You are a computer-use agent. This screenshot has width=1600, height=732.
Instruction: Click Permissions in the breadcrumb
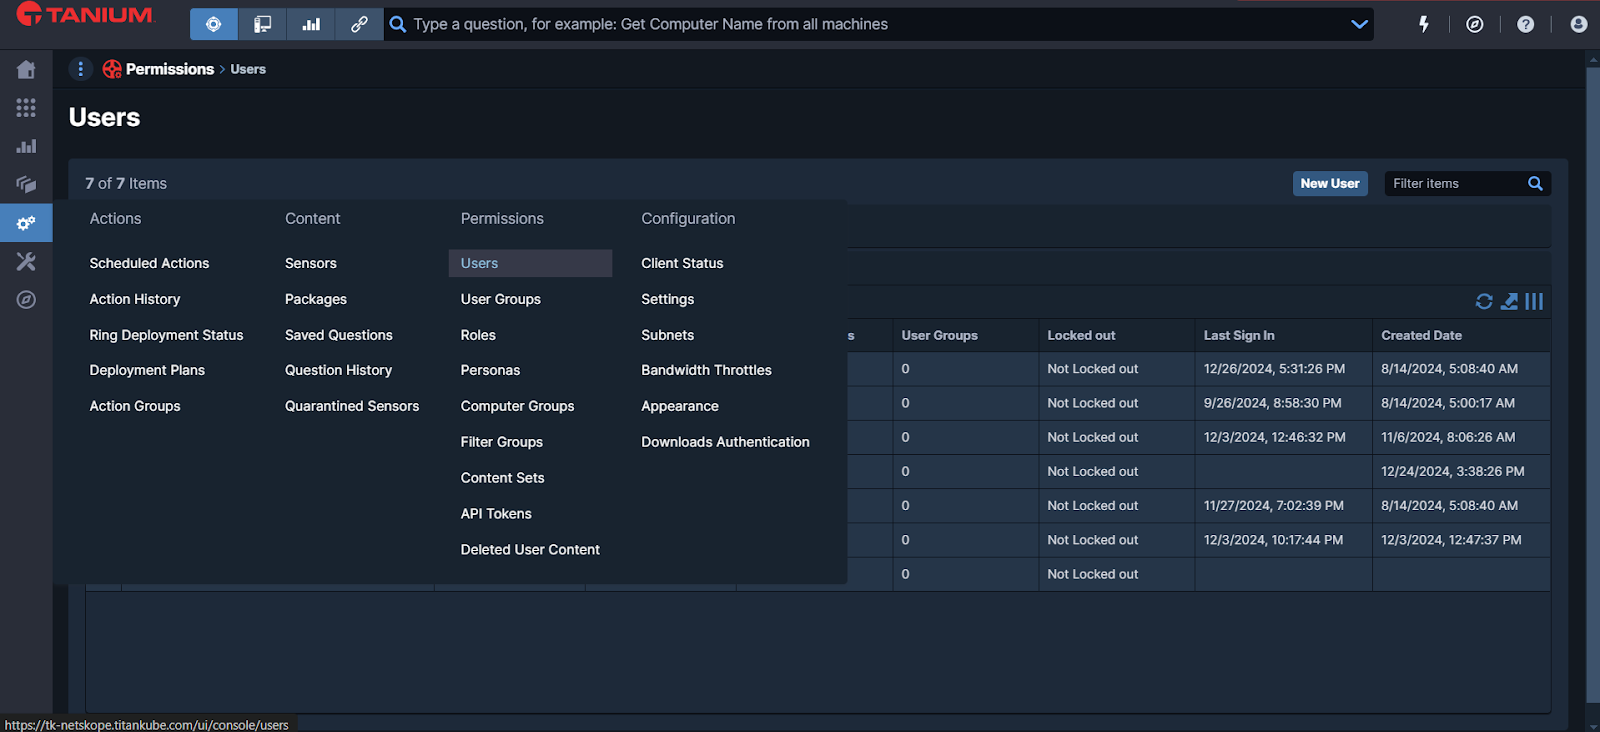[169, 69]
